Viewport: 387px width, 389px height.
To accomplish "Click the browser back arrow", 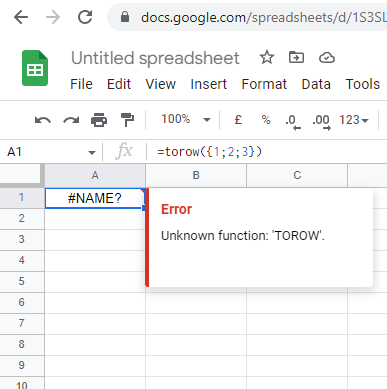I will pos(21,17).
